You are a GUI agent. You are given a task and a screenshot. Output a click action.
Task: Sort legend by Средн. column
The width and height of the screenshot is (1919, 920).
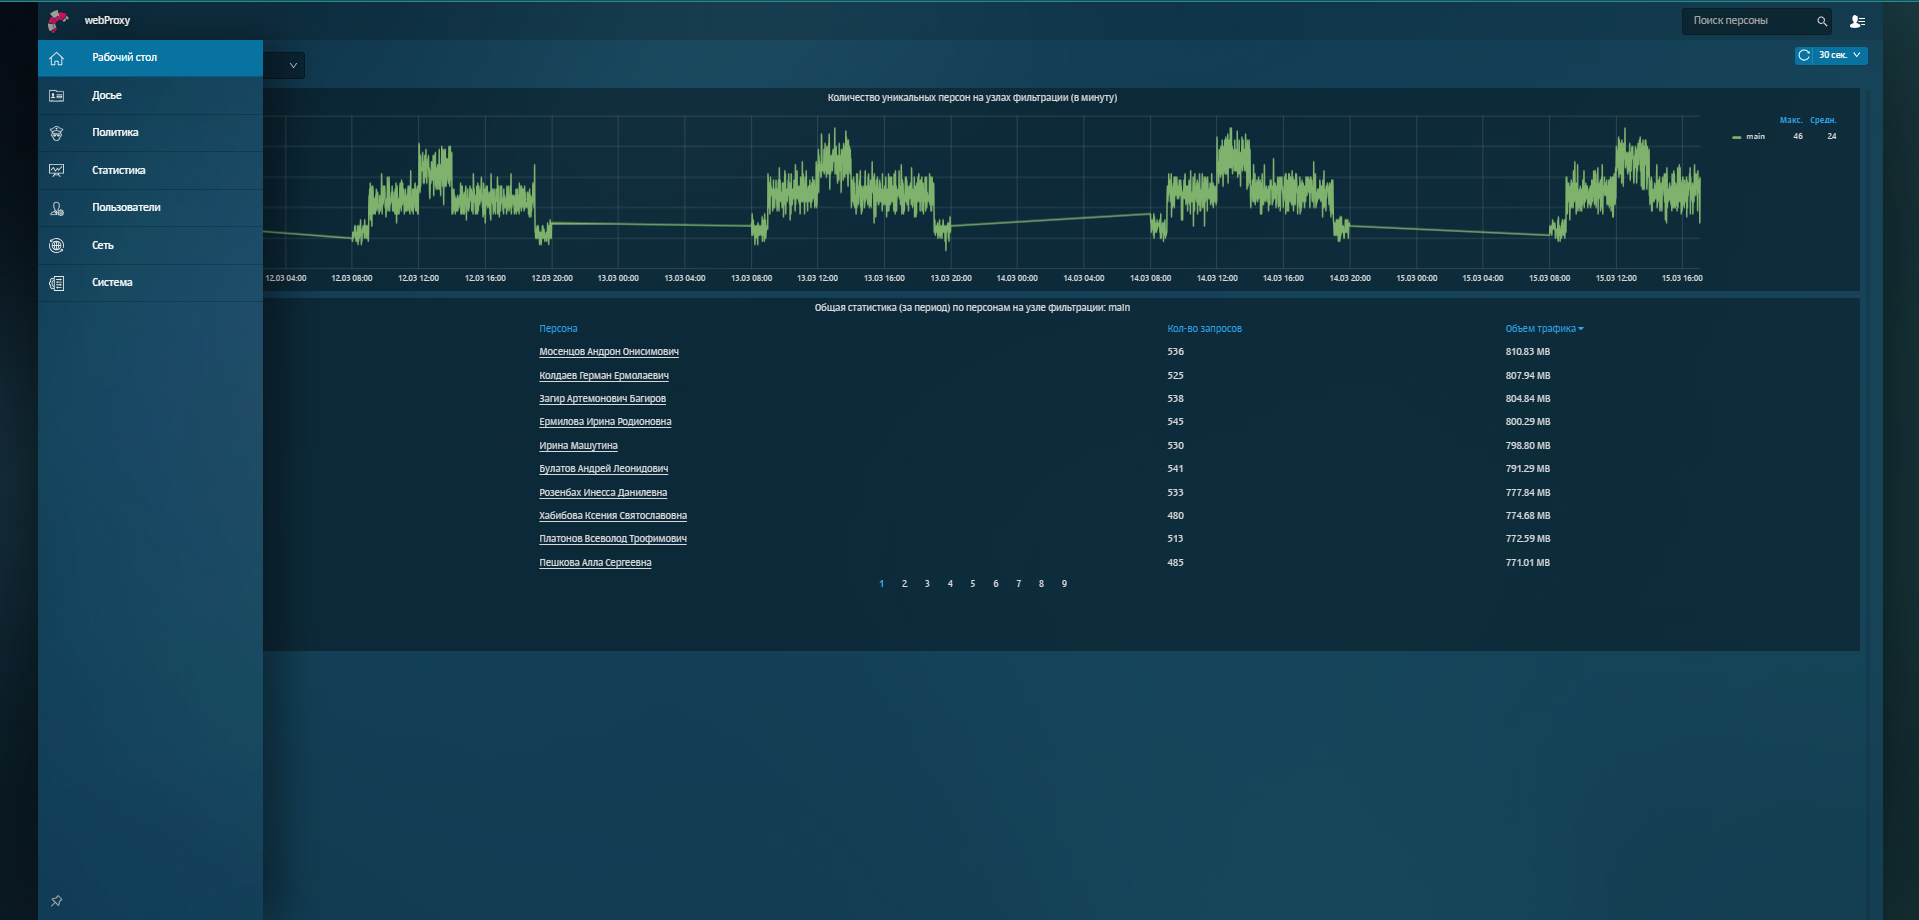[1823, 121]
